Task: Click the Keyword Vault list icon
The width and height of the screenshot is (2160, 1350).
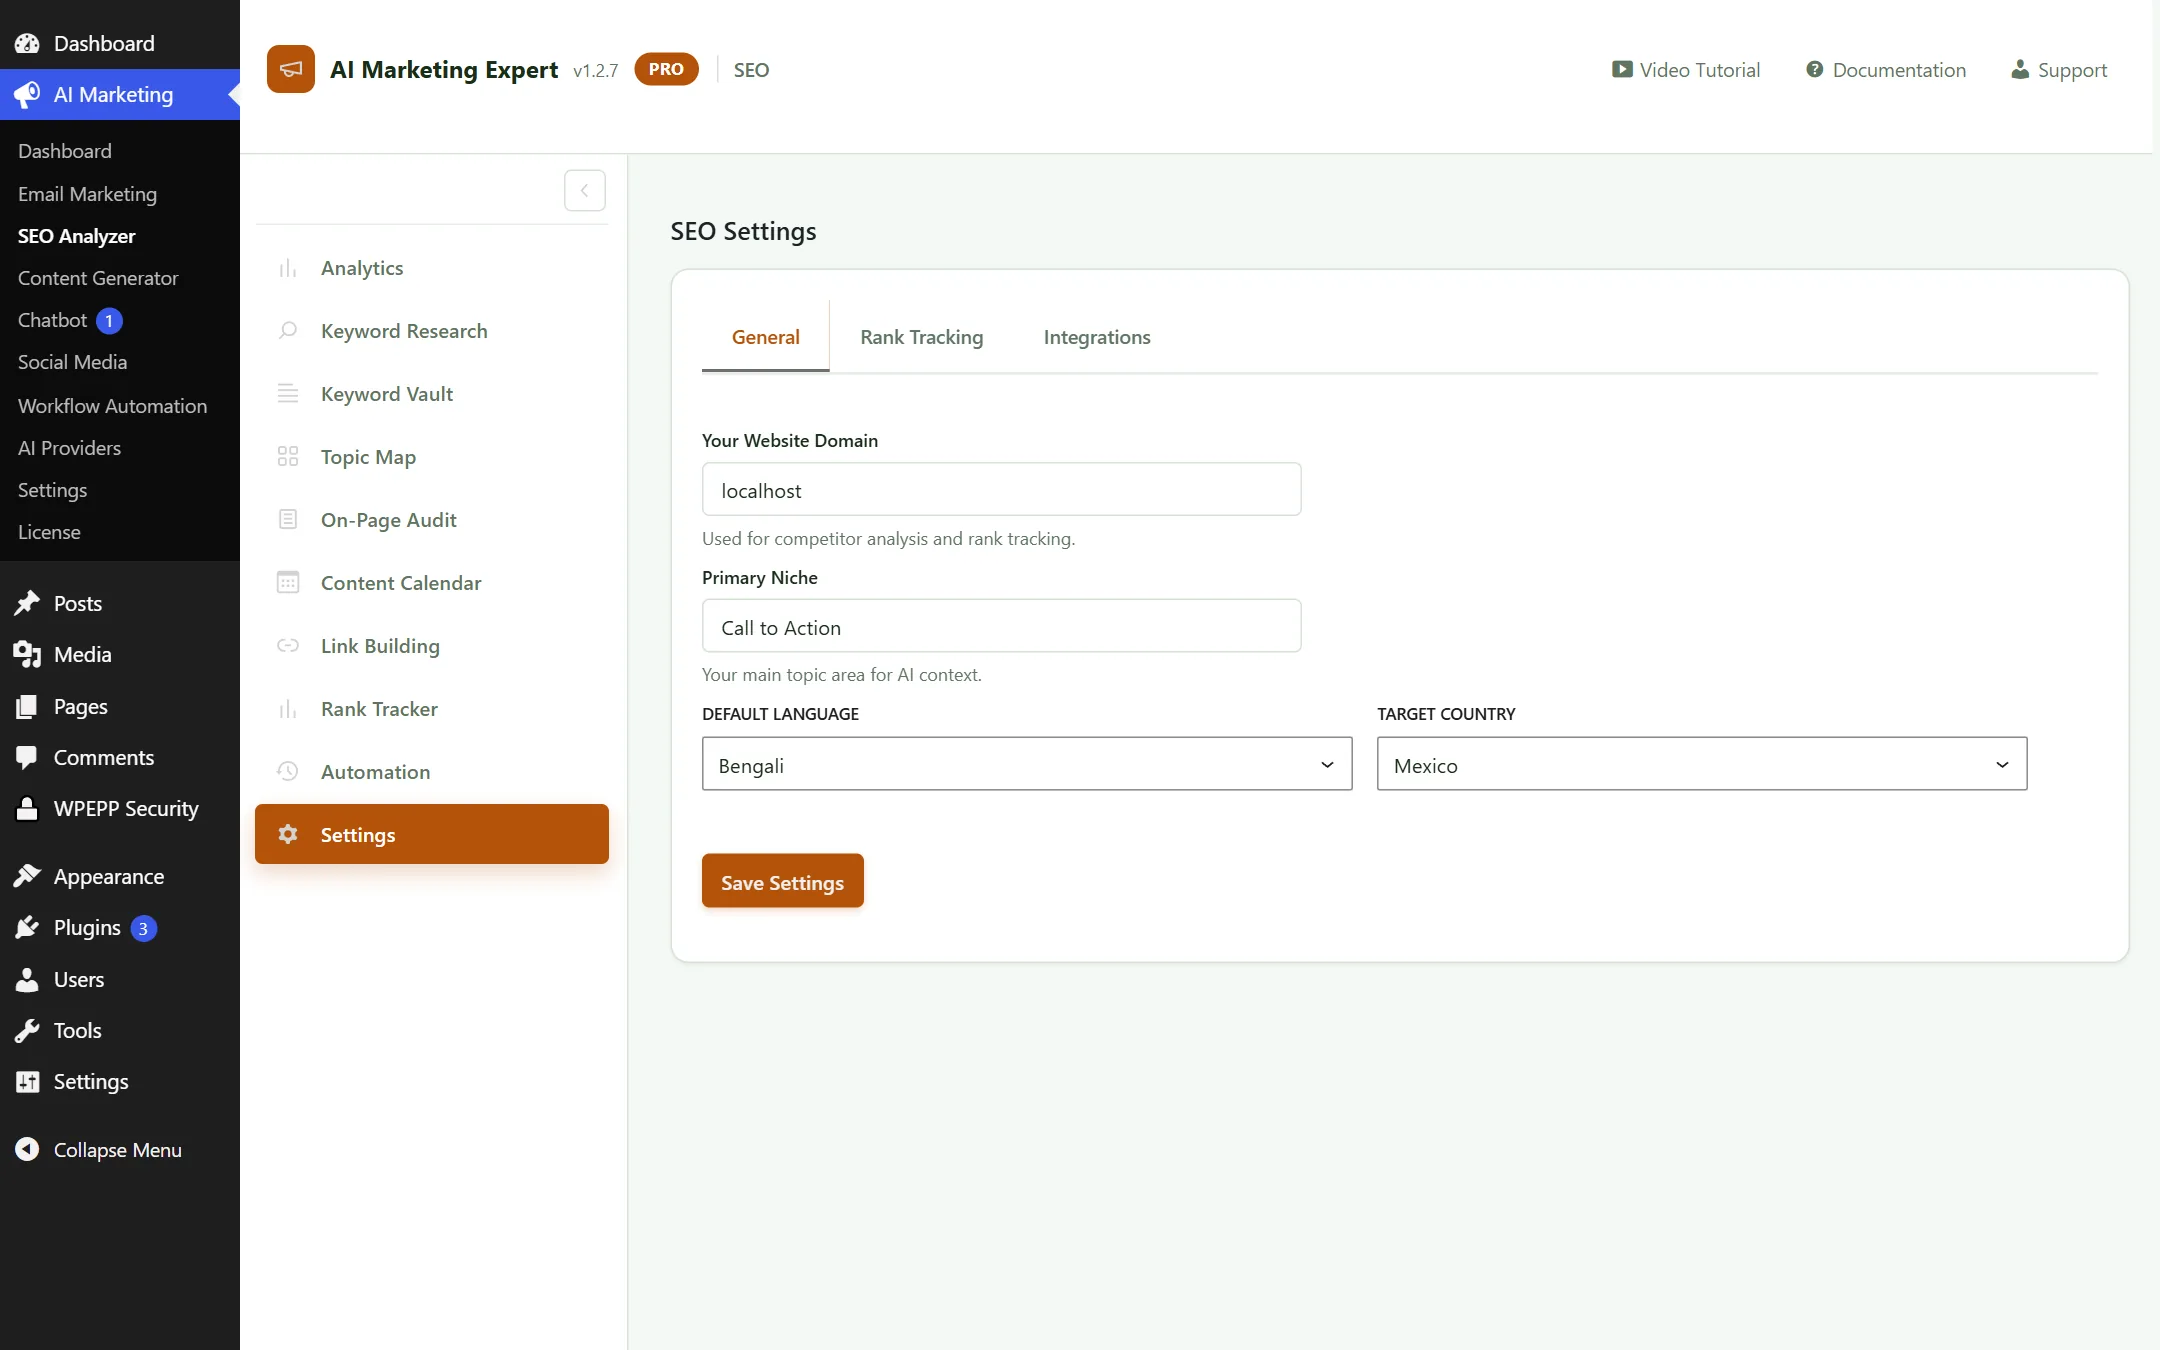Action: [x=288, y=394]
